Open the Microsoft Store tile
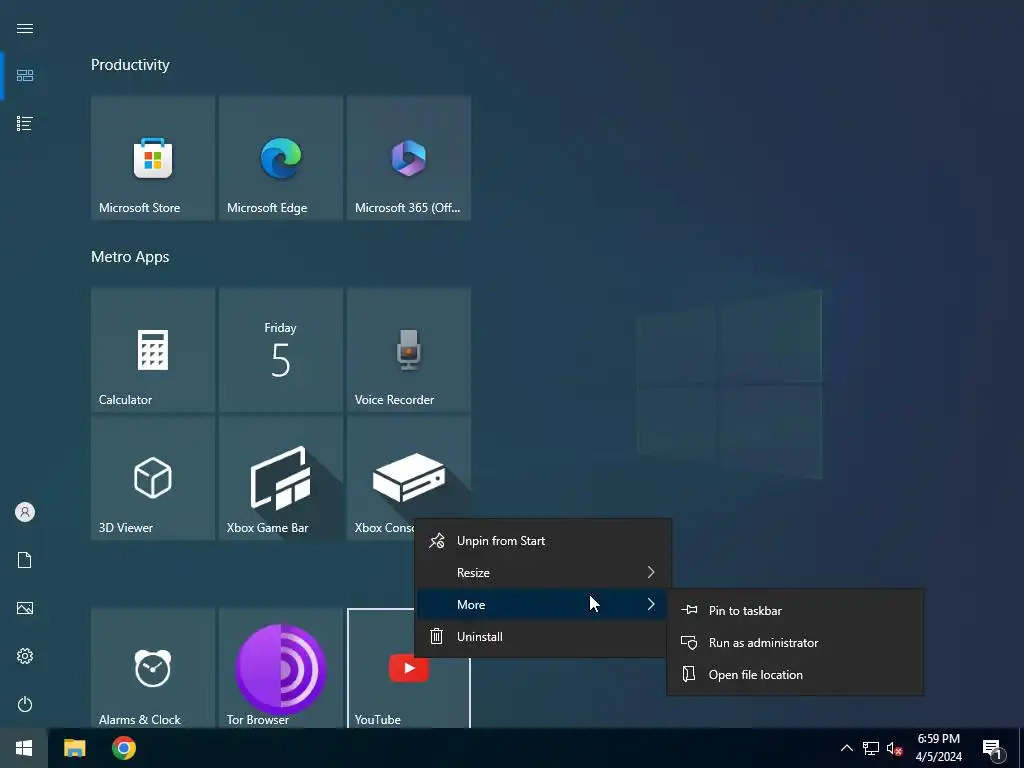The image size is (1024, 768). (x=153, y=158)
